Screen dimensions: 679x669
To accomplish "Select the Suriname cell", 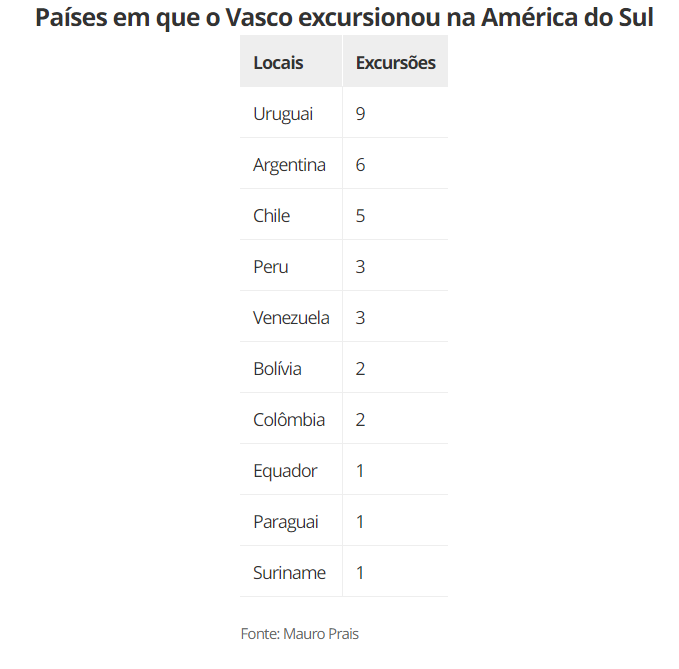I will (x=289, y=573).
